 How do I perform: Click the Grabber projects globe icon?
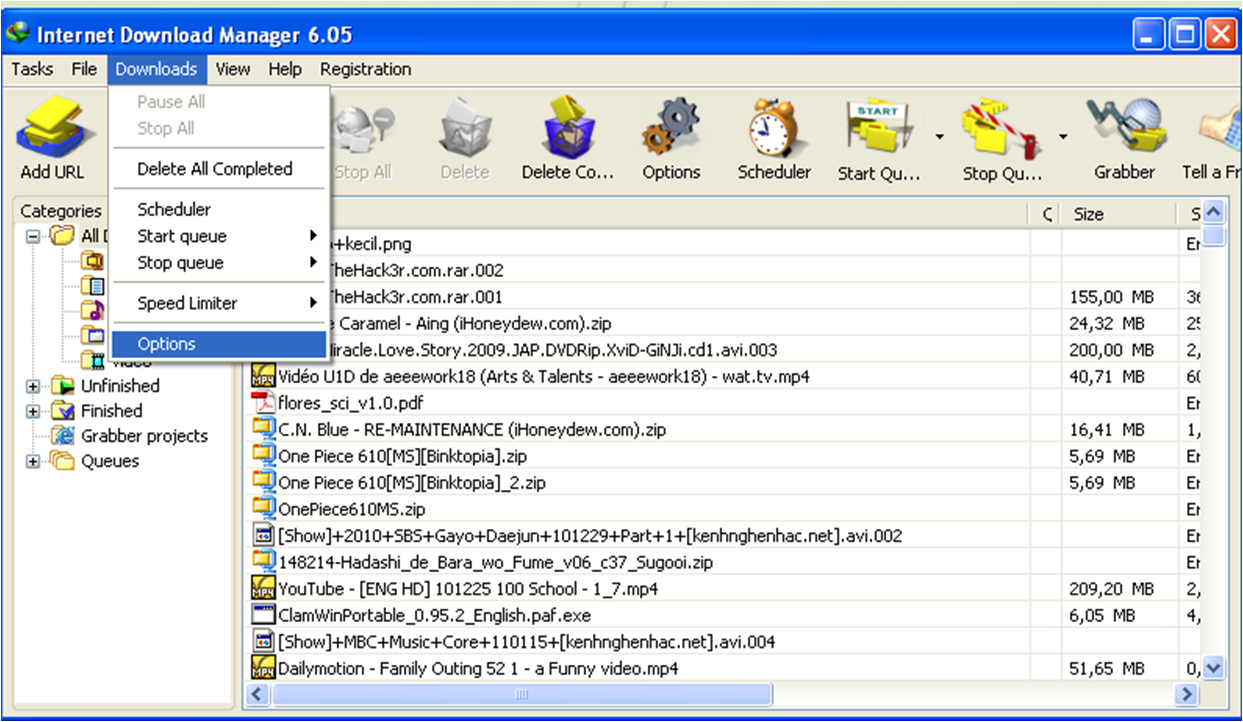(63, 436)
